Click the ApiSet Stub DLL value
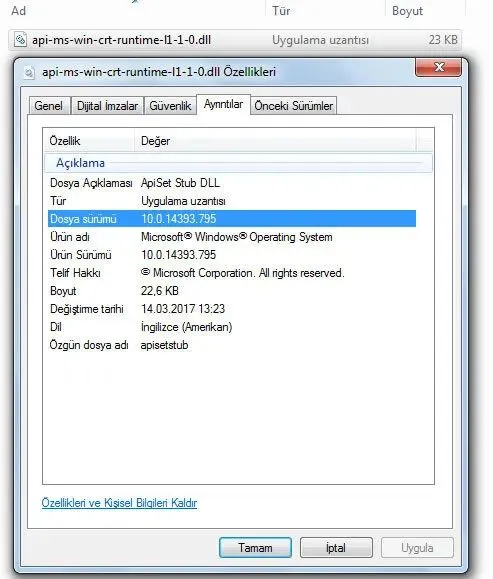493x579 pixels. point(180,183)
